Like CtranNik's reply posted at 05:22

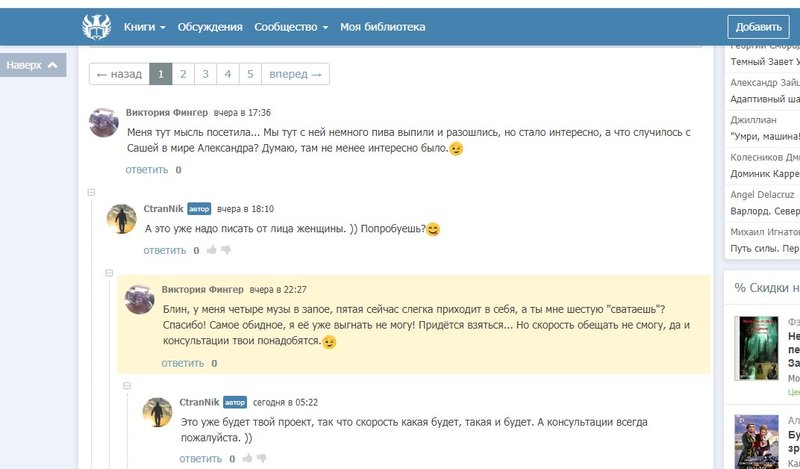click(x=247, y=459)
